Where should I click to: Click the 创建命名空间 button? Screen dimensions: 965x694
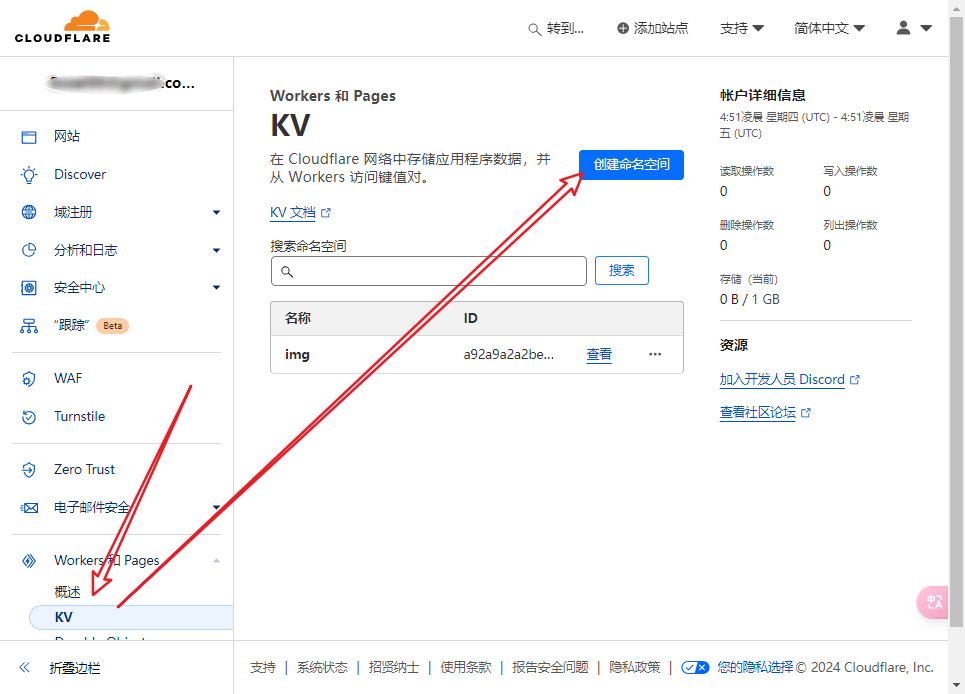(x=631, y=165)
